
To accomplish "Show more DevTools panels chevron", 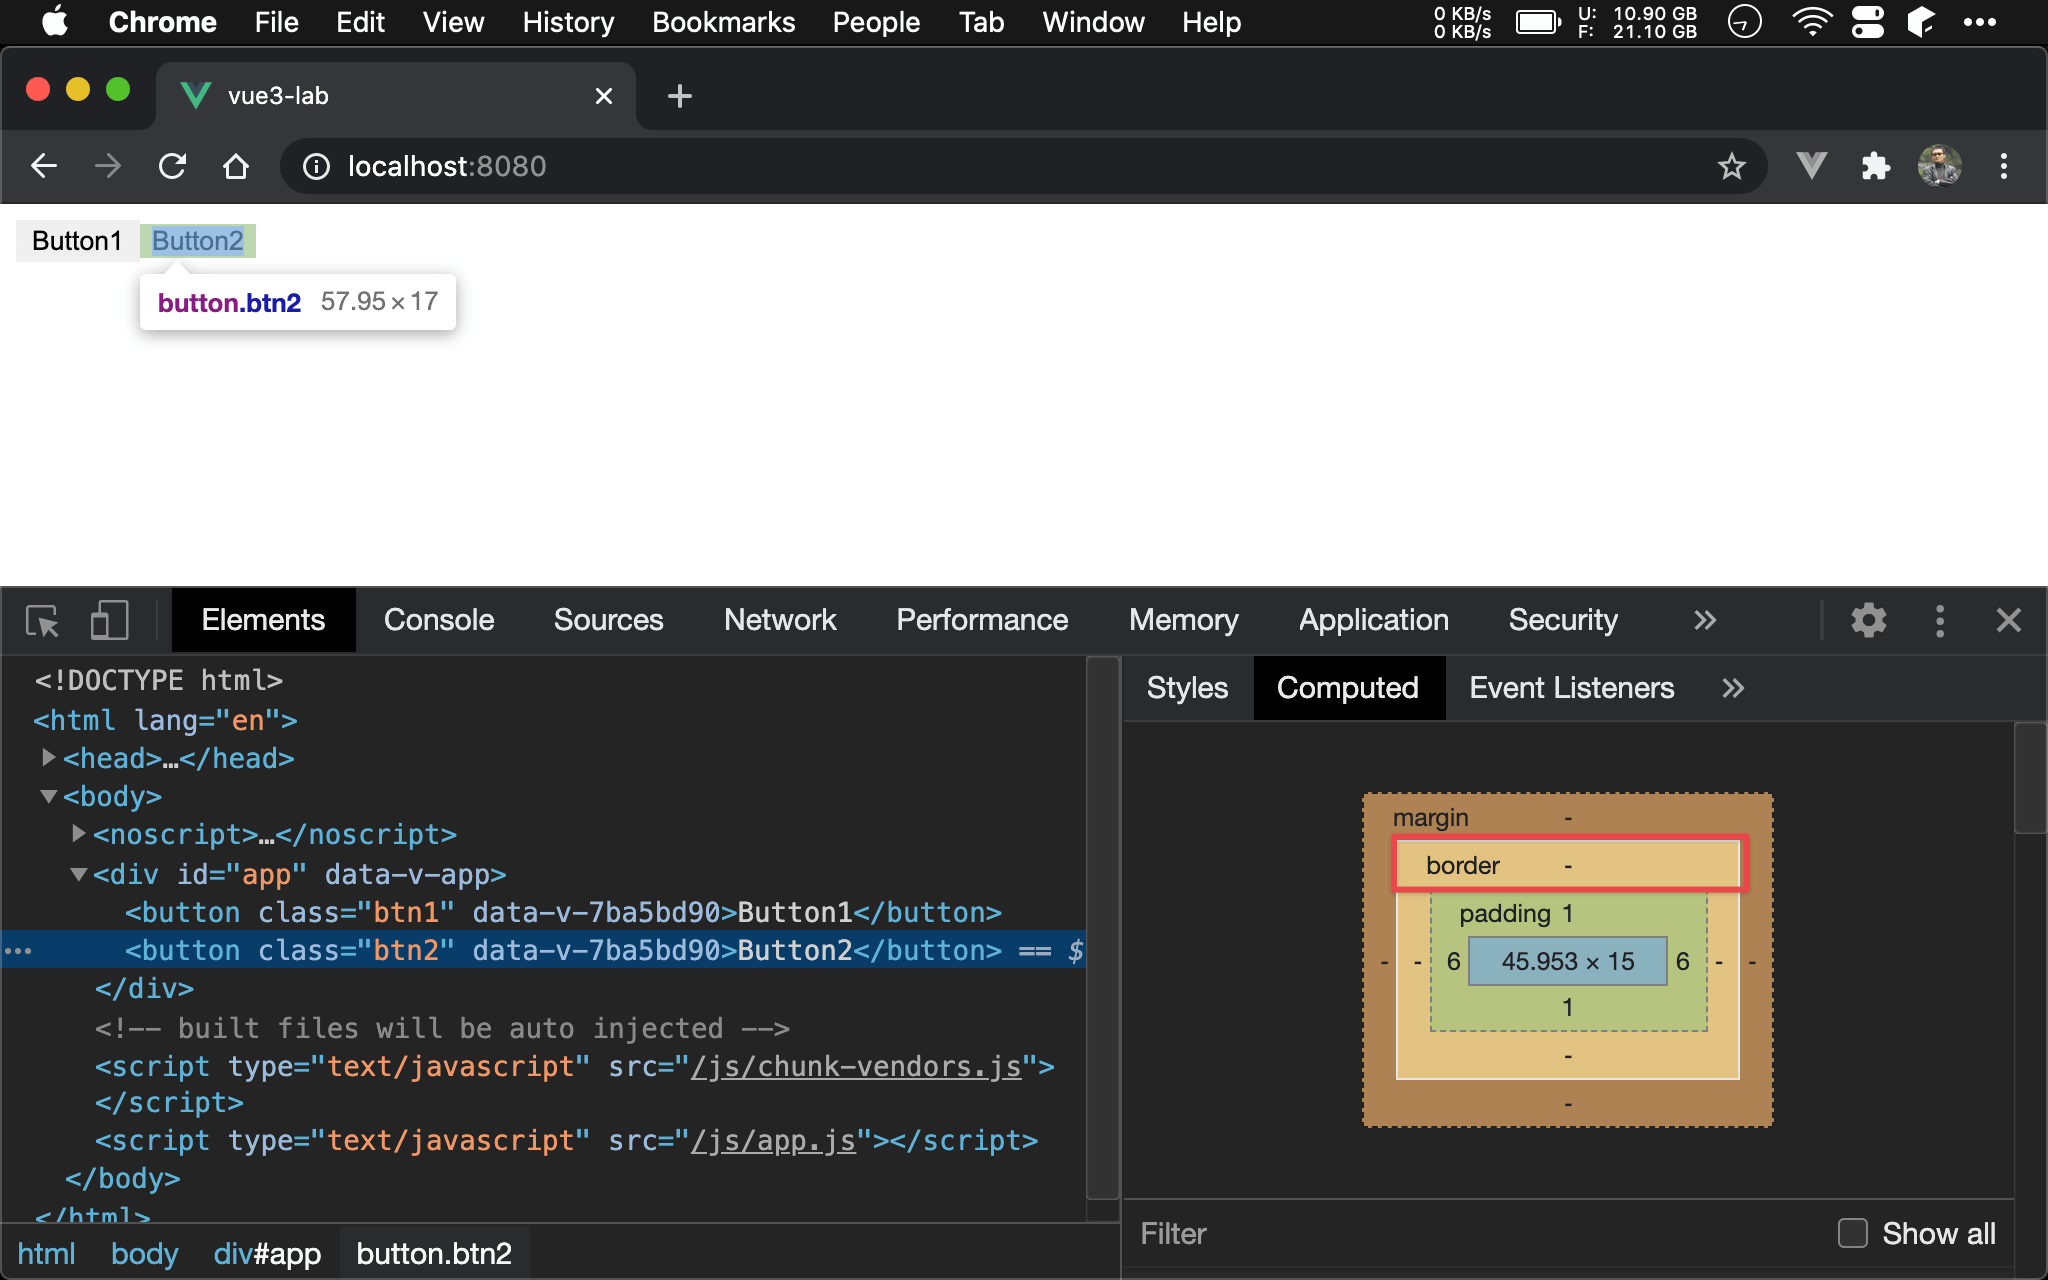I will (1705, 621).
